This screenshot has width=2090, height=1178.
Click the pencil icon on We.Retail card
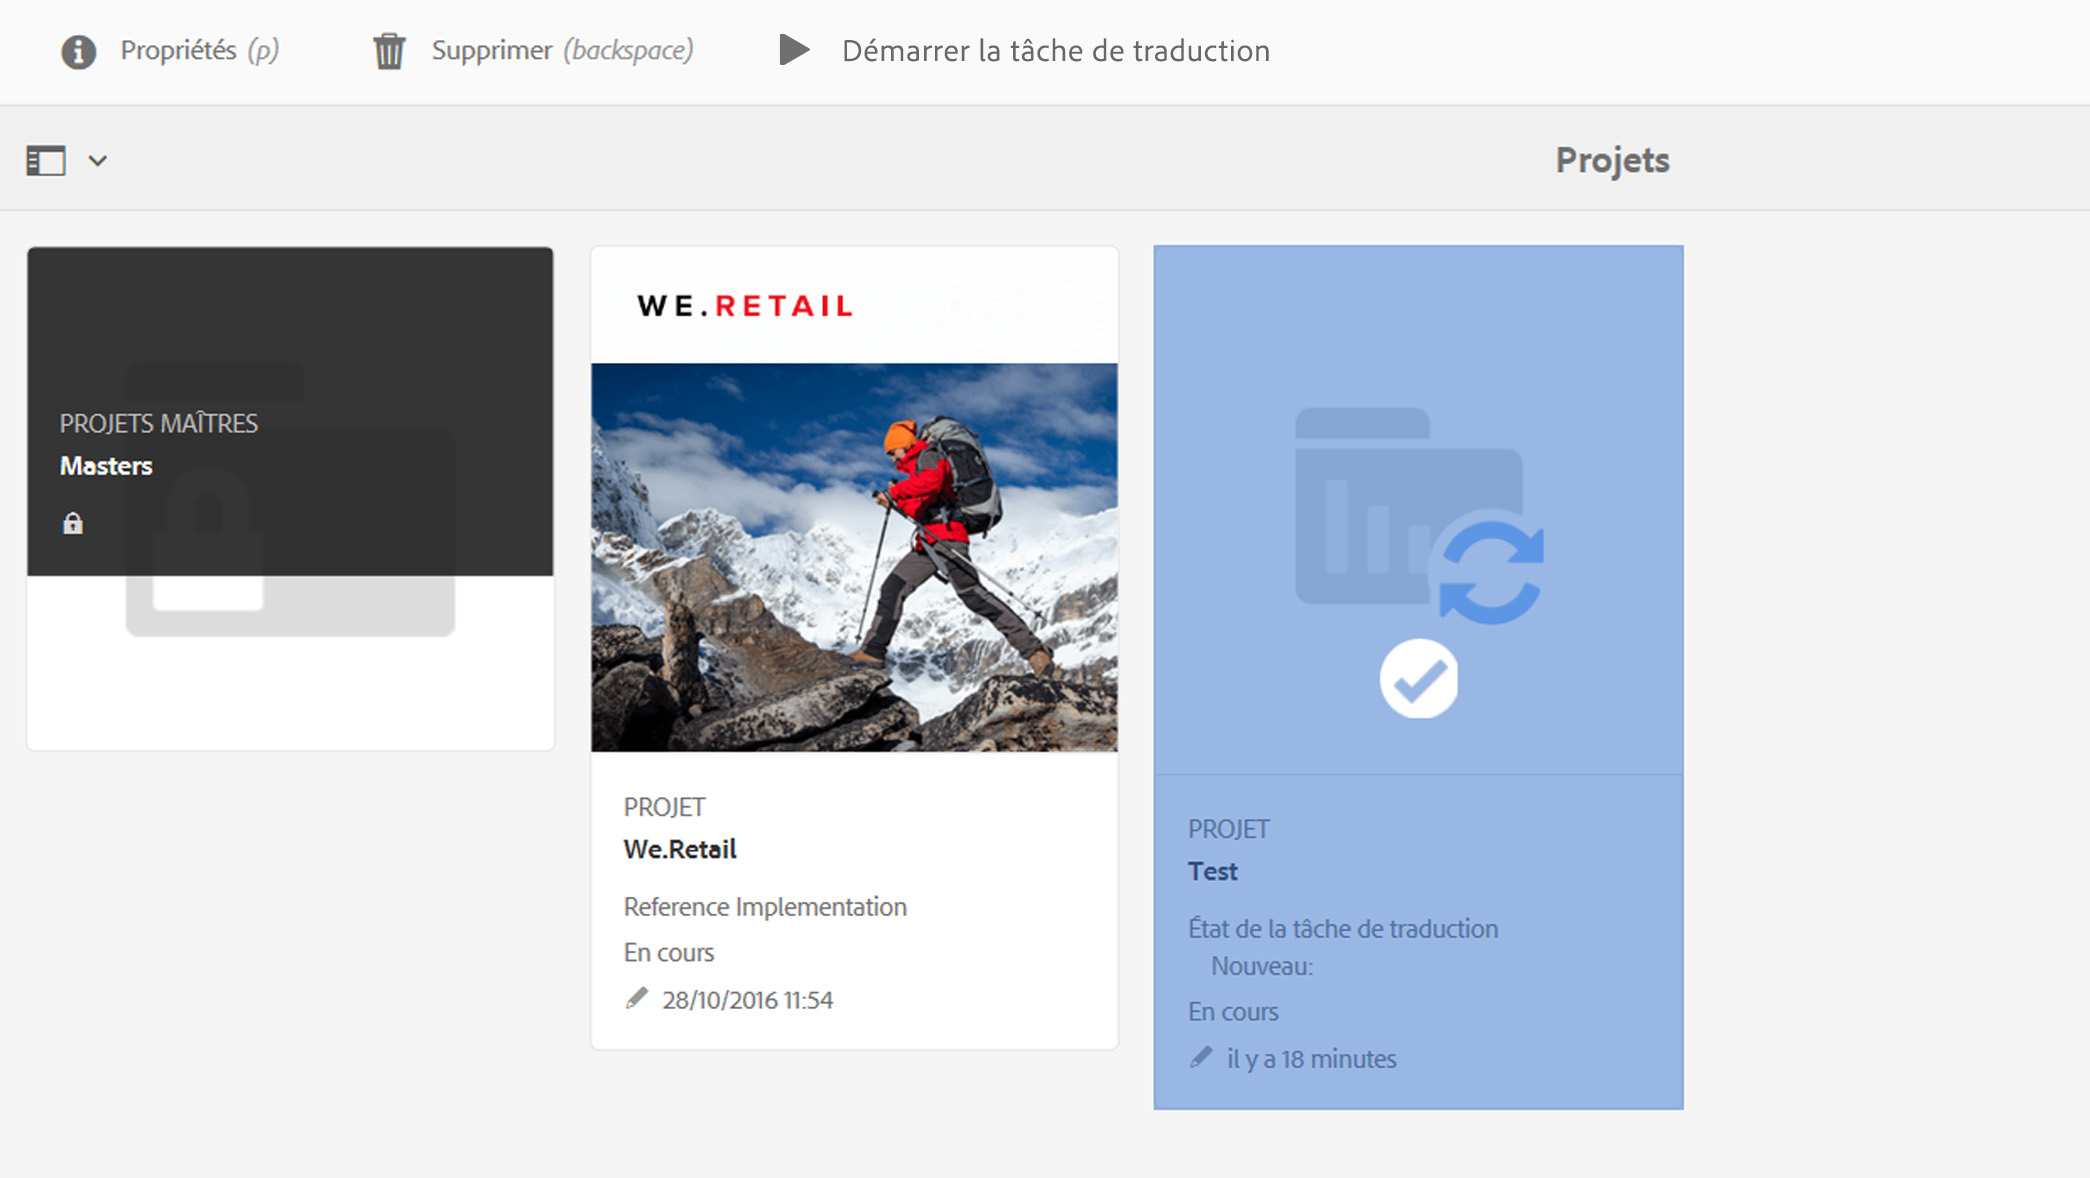click(x=637, y=998)
